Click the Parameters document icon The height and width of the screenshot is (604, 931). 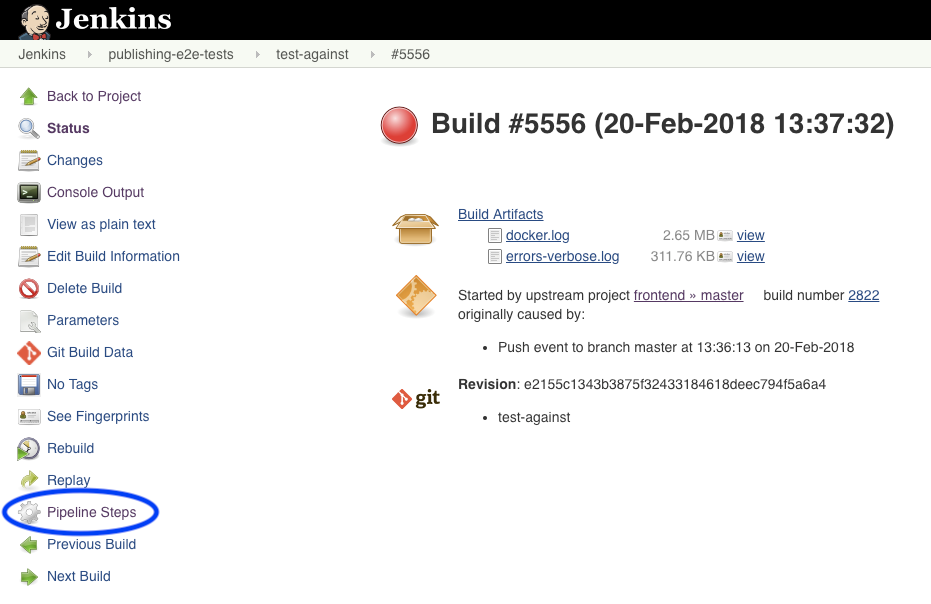(x=28, y=321)
